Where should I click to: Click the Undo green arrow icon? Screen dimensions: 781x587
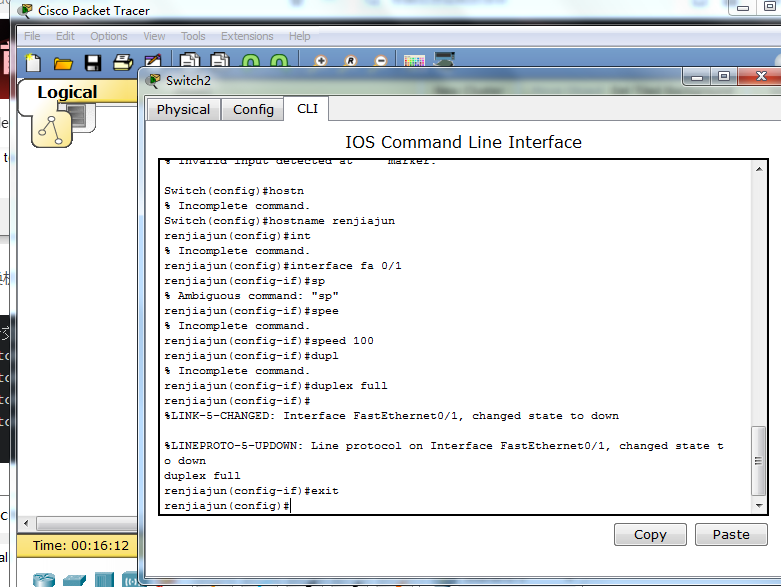(251, 60)
